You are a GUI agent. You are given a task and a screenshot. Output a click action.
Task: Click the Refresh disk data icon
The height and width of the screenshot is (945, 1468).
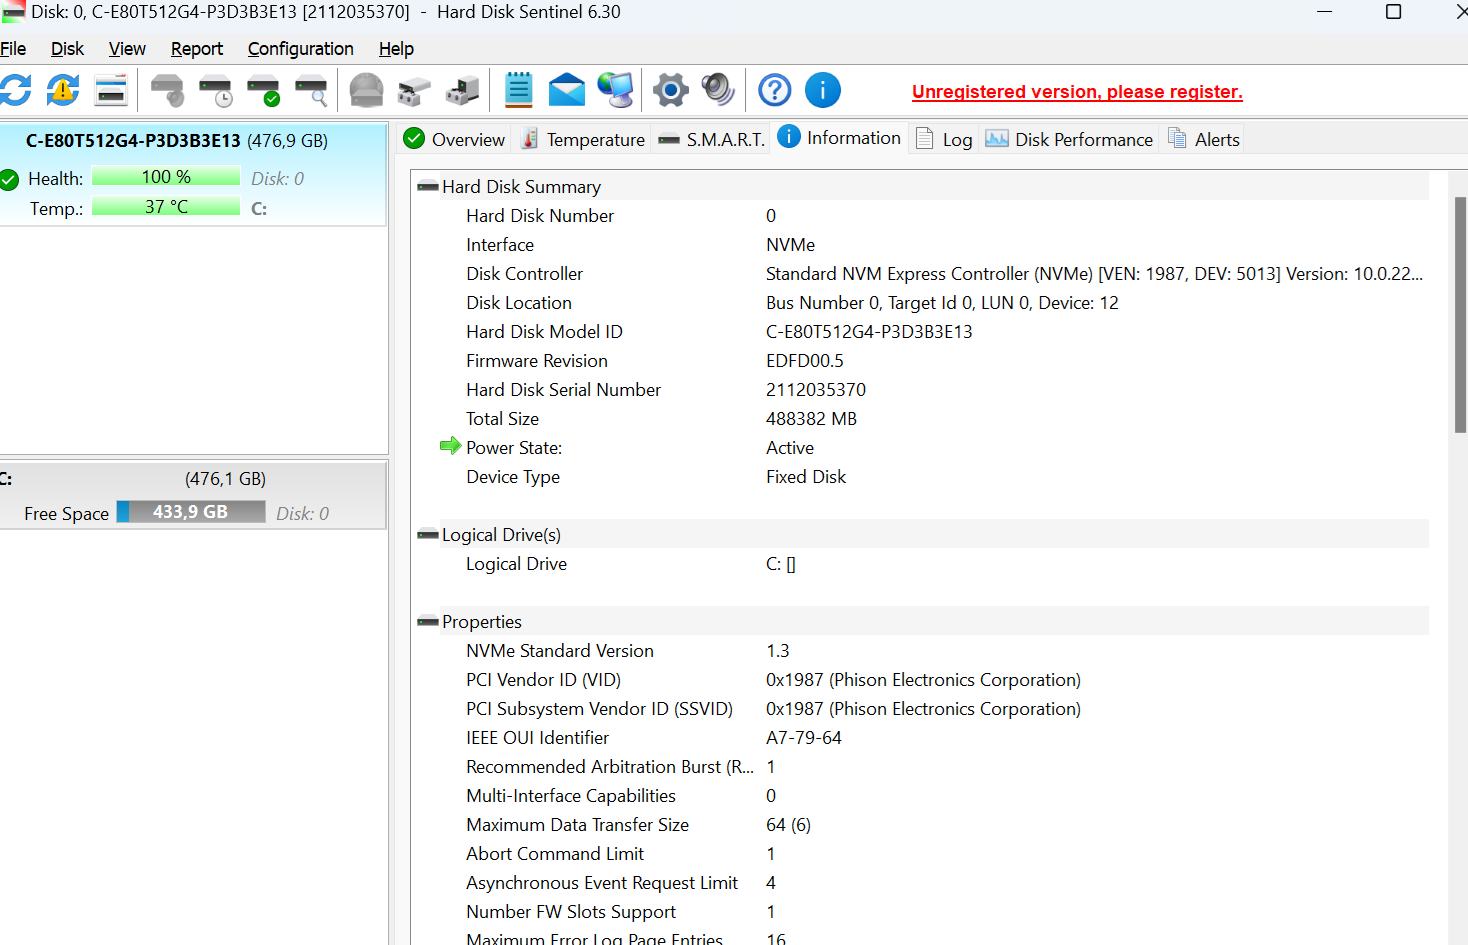point(16,90)
